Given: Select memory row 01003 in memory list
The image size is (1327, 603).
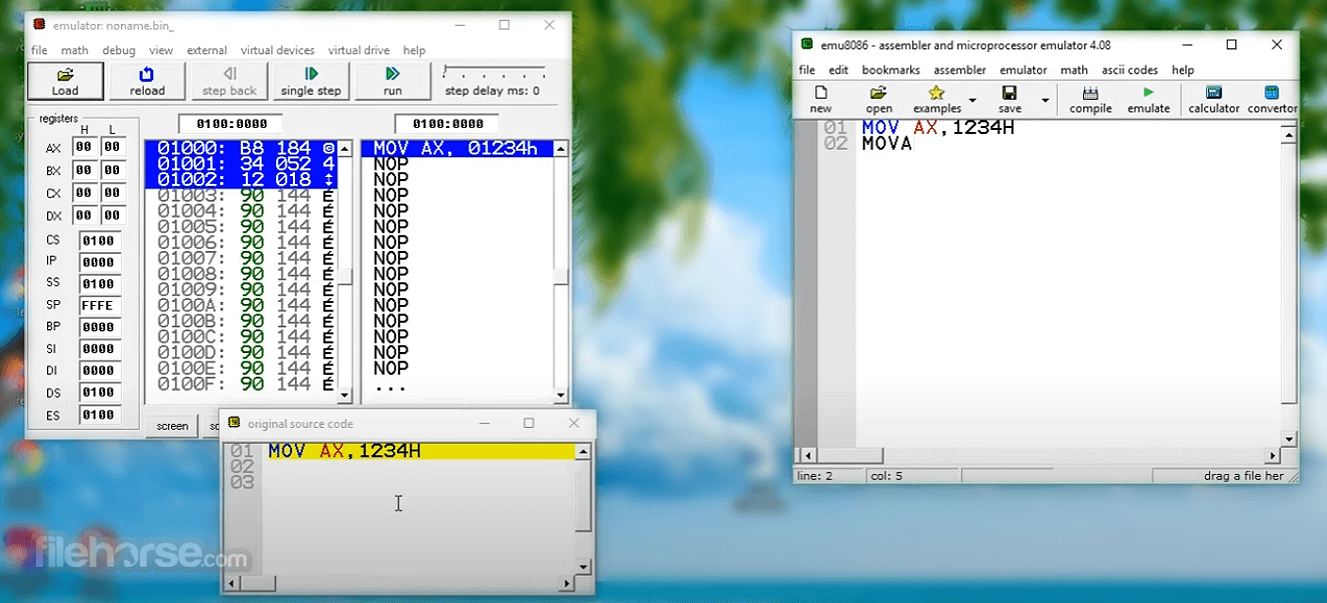Looking at the screenshot, I should coord(241,196).
